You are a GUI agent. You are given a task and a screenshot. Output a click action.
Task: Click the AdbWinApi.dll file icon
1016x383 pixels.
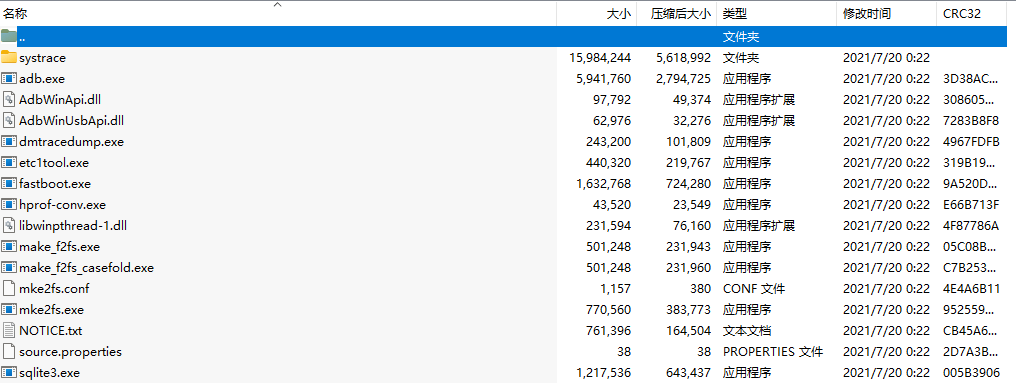click(x=8, y=99)
